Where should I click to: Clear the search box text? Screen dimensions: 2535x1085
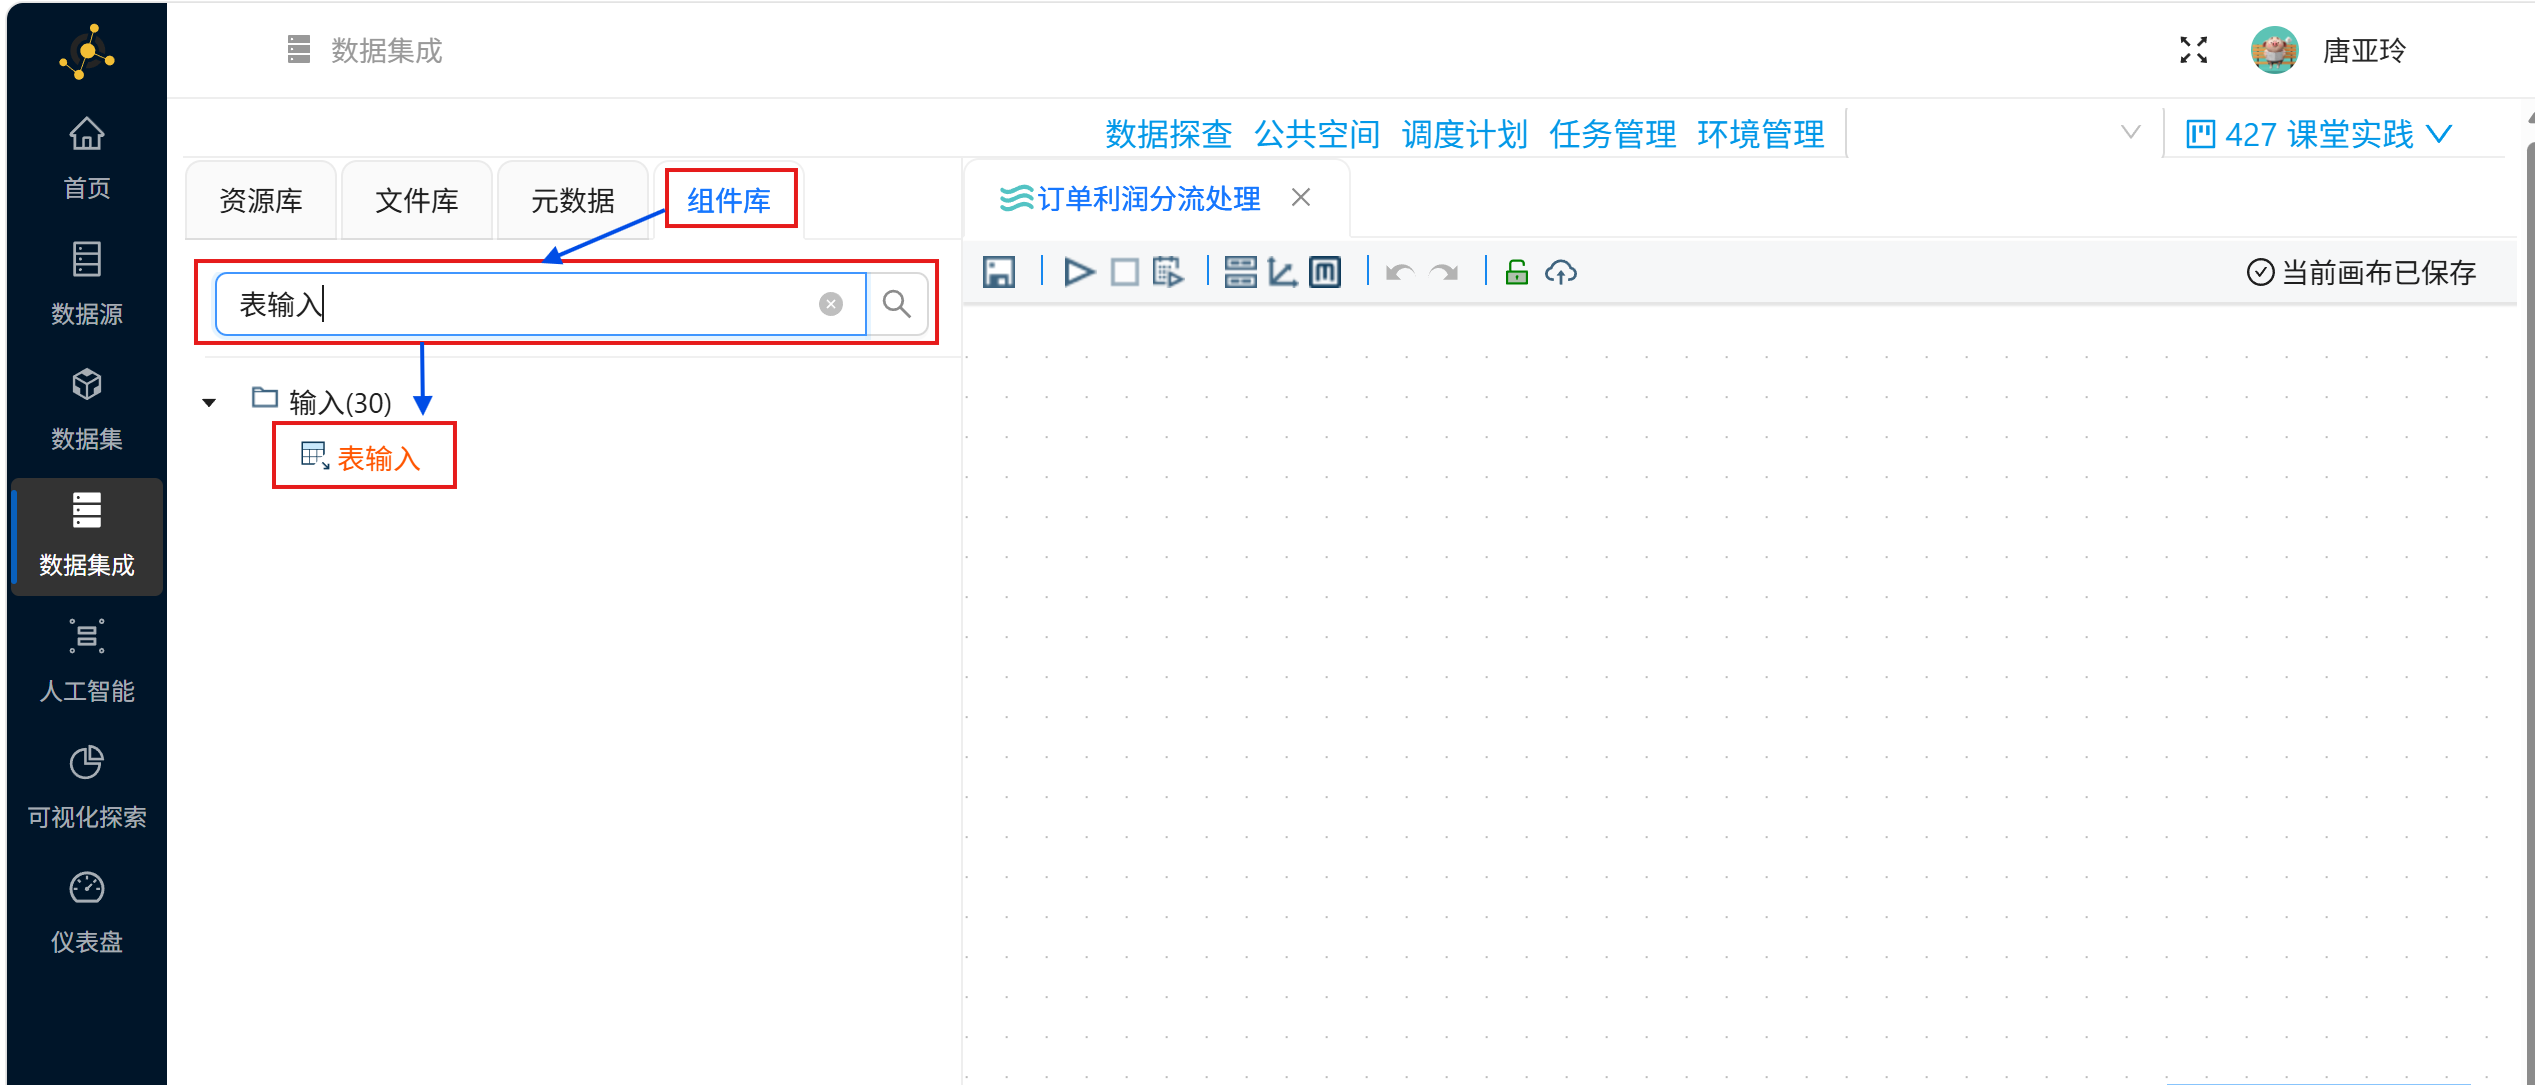[830, 304]
